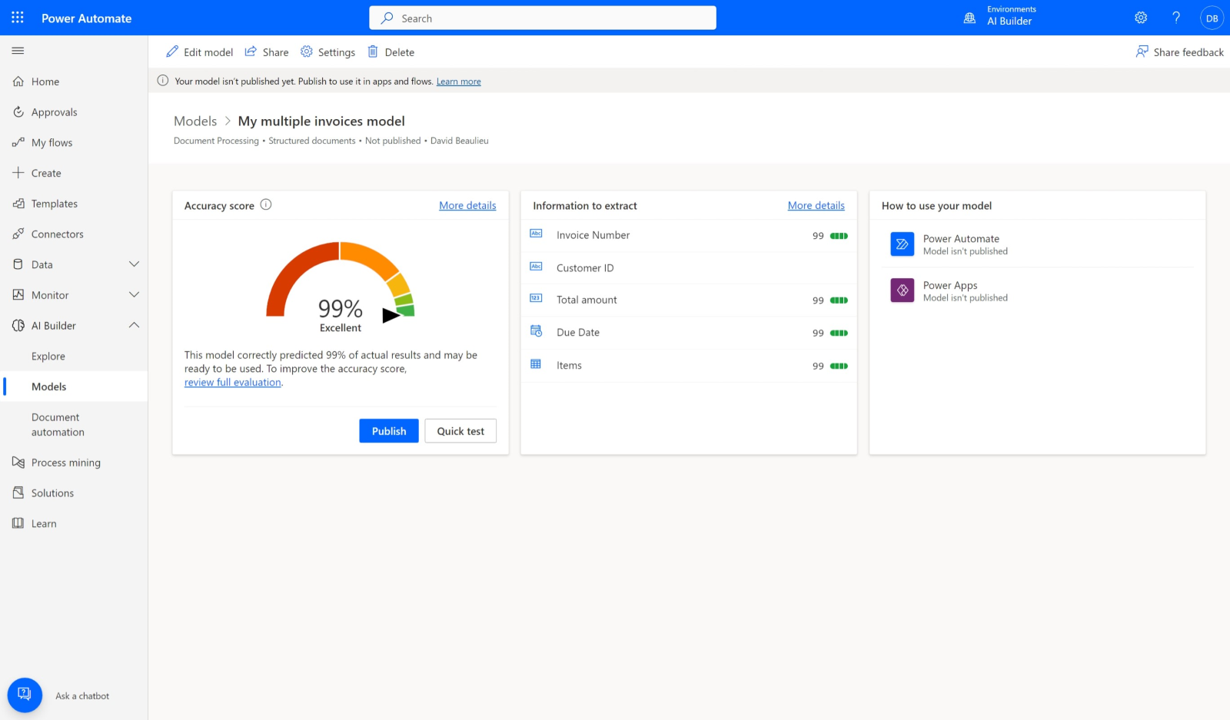Click the Items table icon in extraction list

tap(537, 365)
